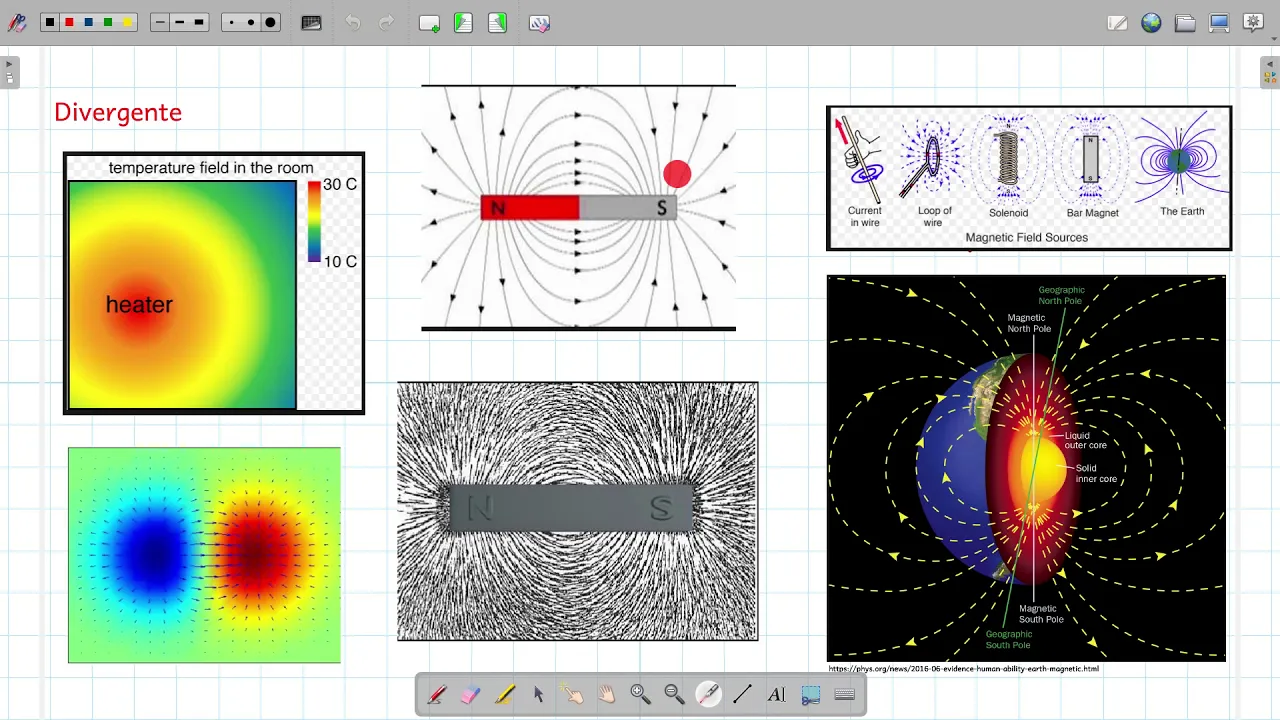Select the green pen color

[108, 22]
